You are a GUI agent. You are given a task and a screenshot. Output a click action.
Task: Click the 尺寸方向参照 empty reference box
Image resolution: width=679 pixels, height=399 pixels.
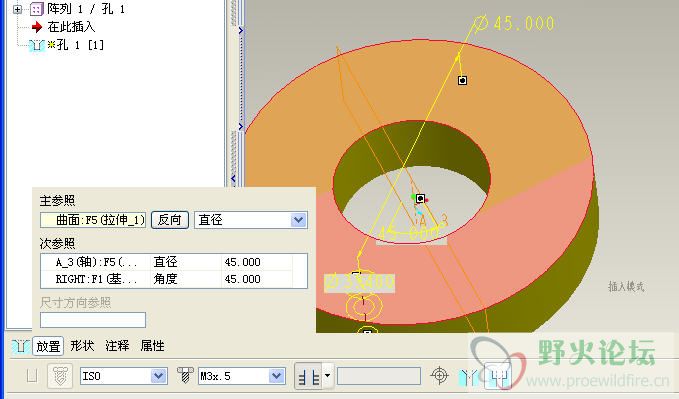(93, 320)
